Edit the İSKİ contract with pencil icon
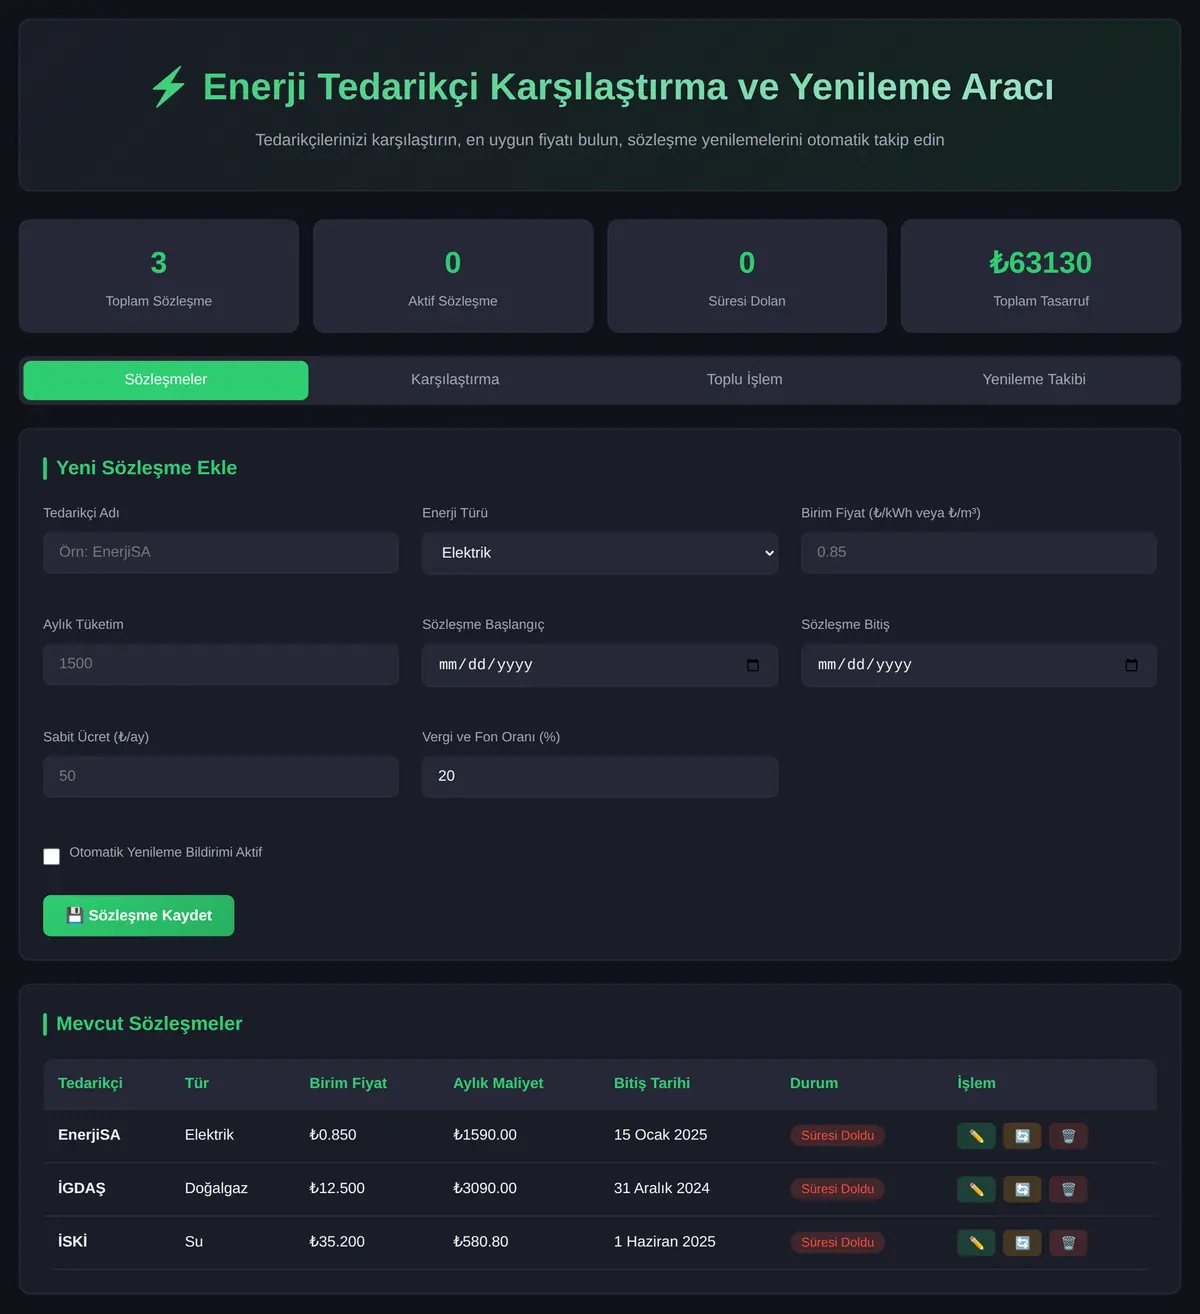Screen dimensions: 1200x1314 (976, 1243)
